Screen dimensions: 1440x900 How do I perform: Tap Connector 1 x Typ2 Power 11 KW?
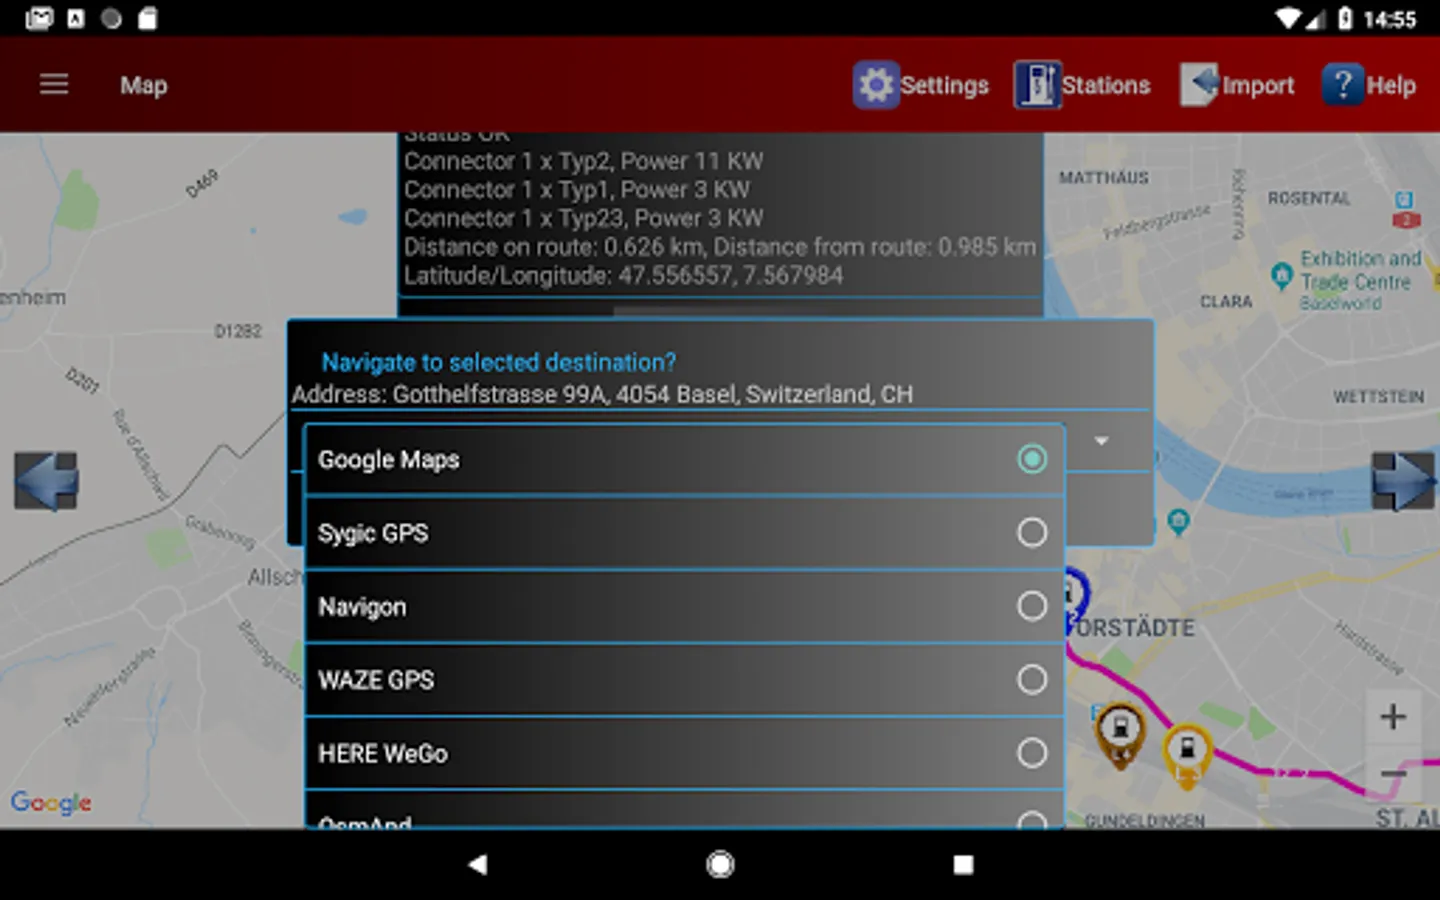pos(583,161)
